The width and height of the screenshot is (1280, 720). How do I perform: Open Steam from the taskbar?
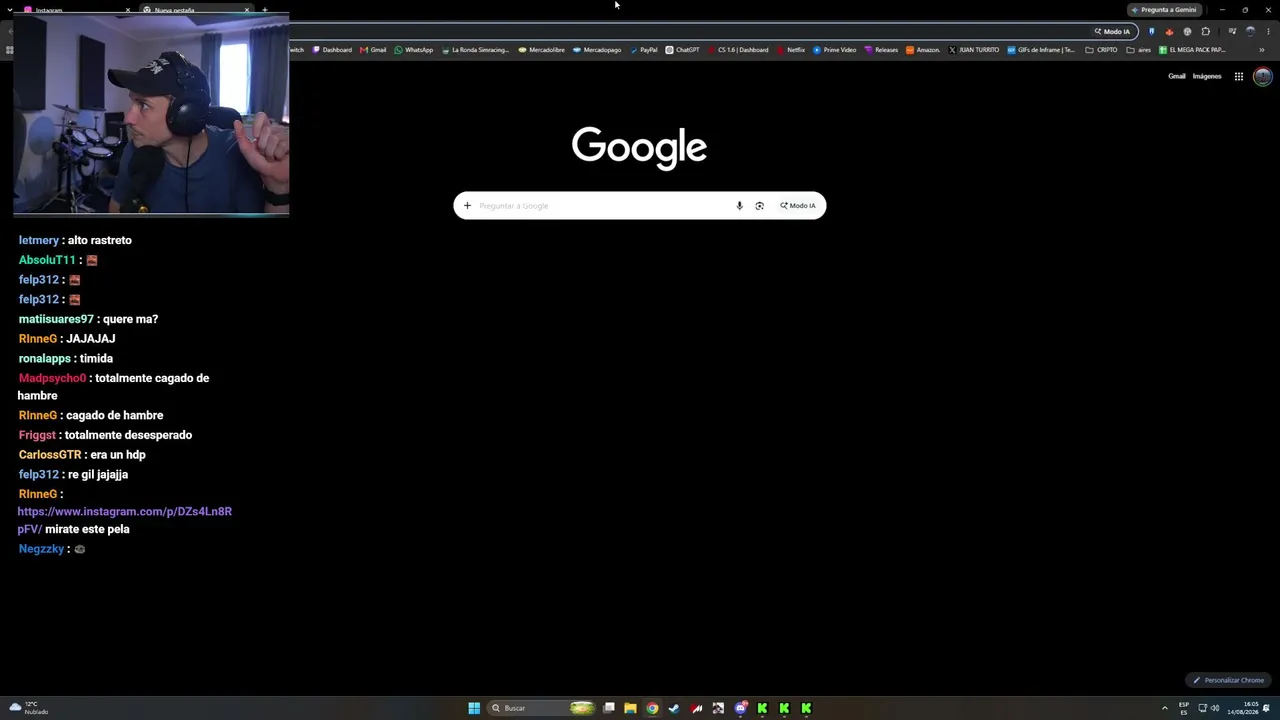[674, 708]
